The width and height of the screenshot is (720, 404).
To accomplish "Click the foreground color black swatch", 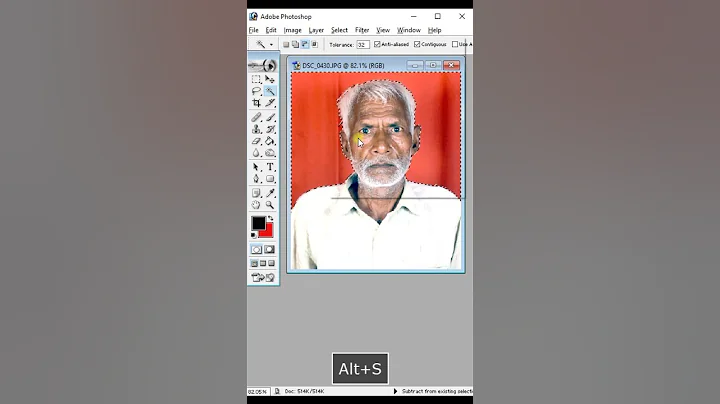I will click(258, 223).
